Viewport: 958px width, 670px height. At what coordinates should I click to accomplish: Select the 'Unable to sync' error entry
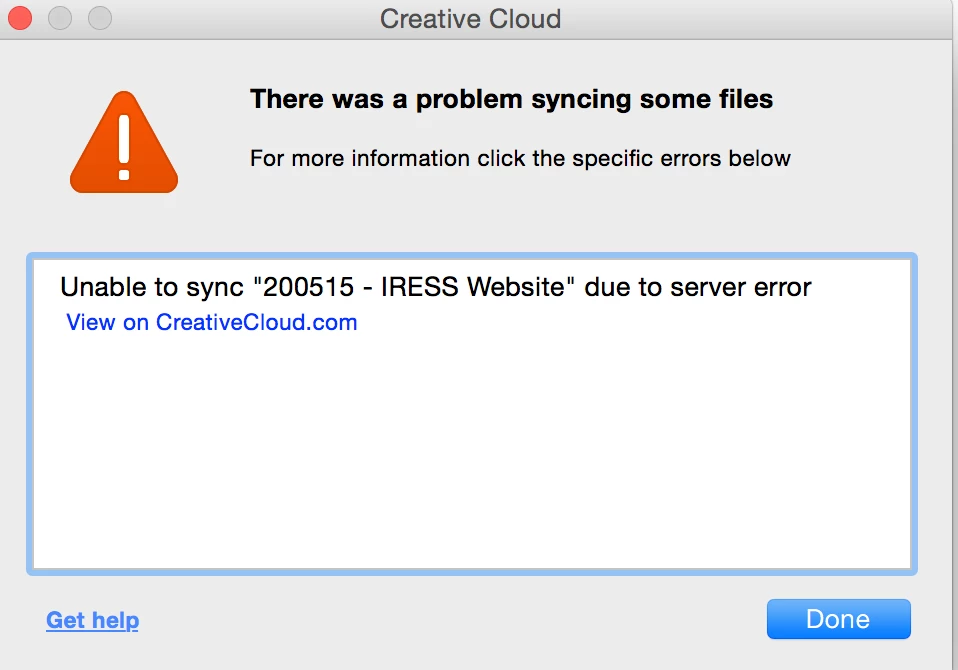tap(436, 286)
